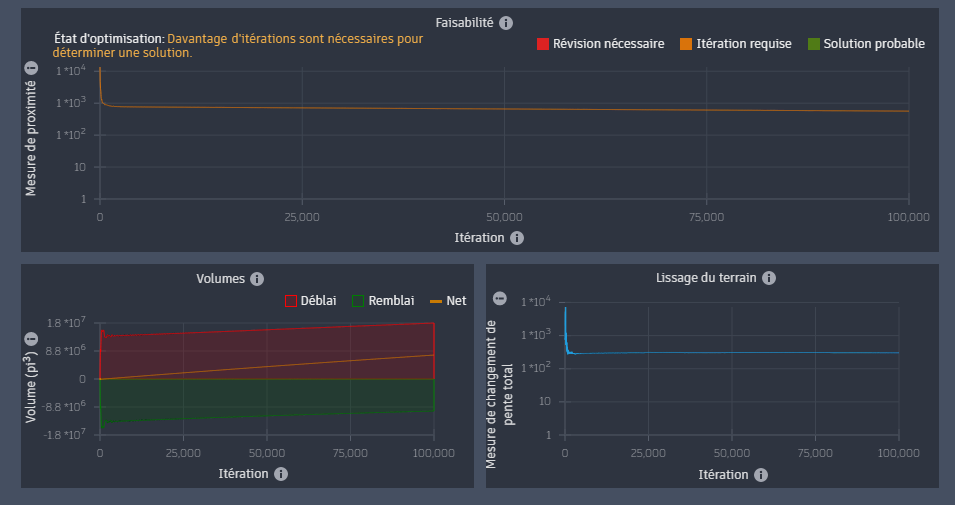Click the orange Itération requise legend swatch

[686, 44]
